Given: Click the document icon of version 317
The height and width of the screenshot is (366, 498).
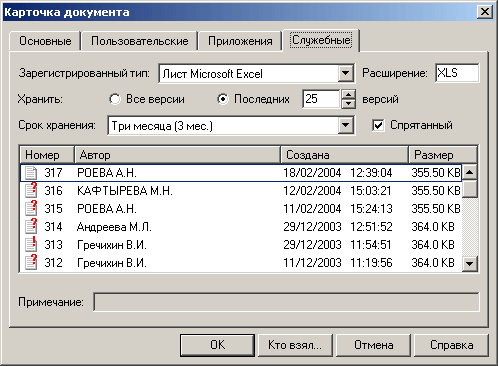Looking at the screenshot, I should click(x=31, y=173).
